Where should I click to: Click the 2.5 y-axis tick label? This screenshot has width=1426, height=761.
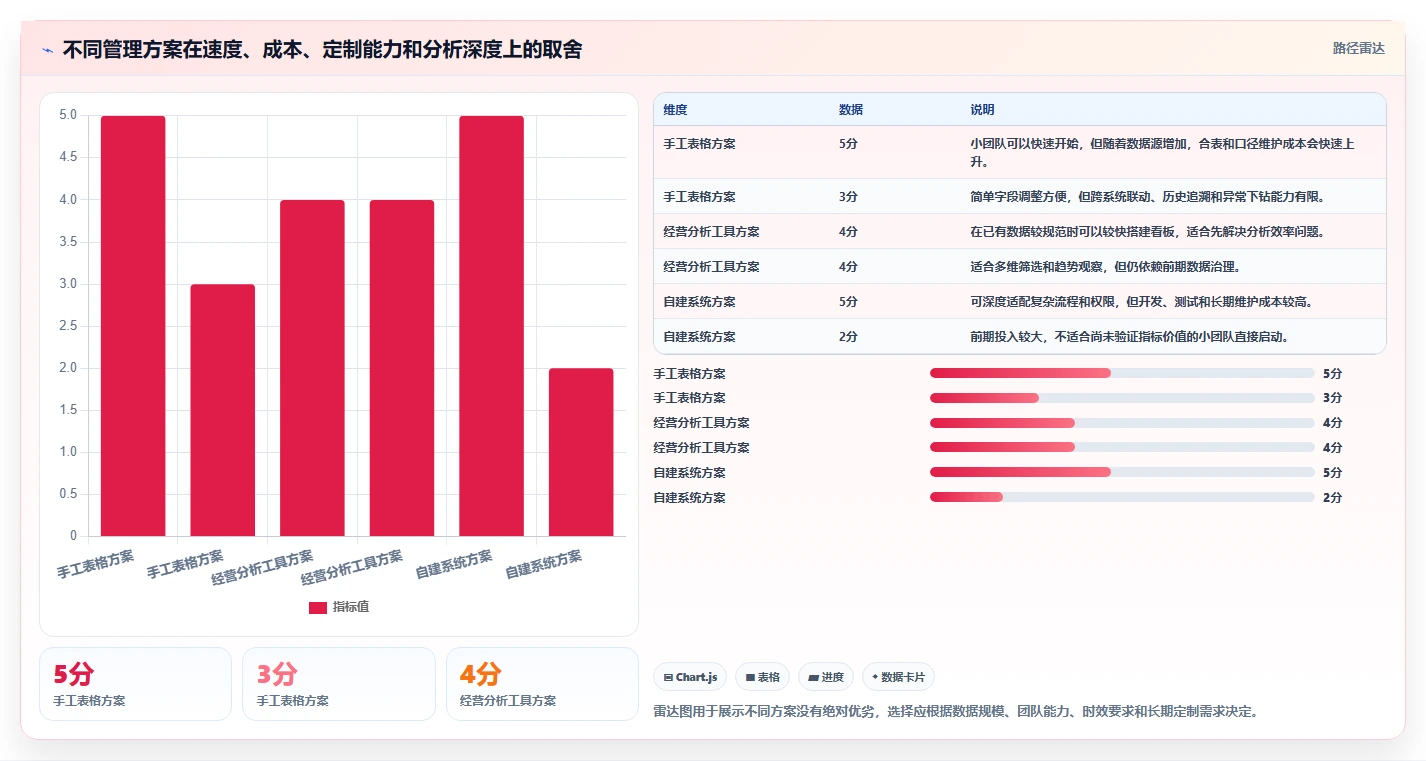[68, 325]
